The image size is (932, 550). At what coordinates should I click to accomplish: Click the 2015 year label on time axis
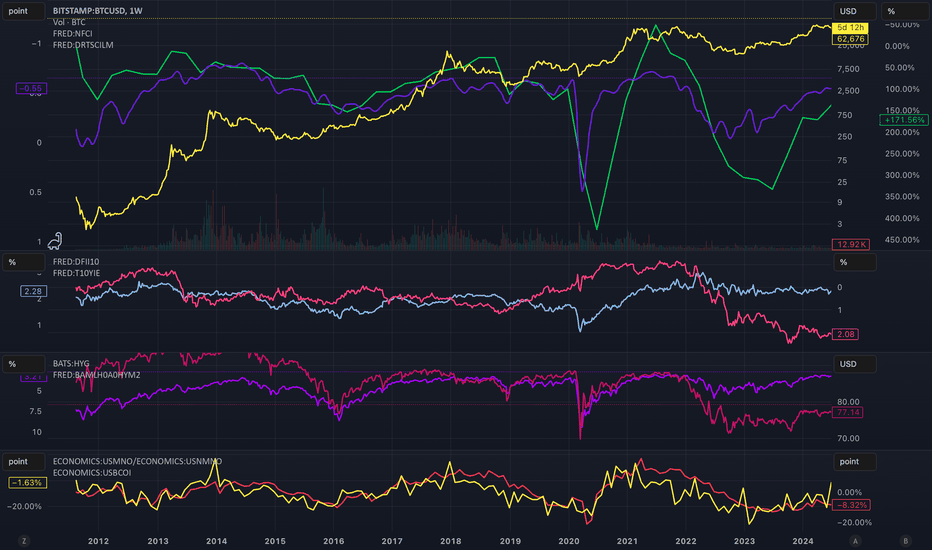[x=275, y=541]
